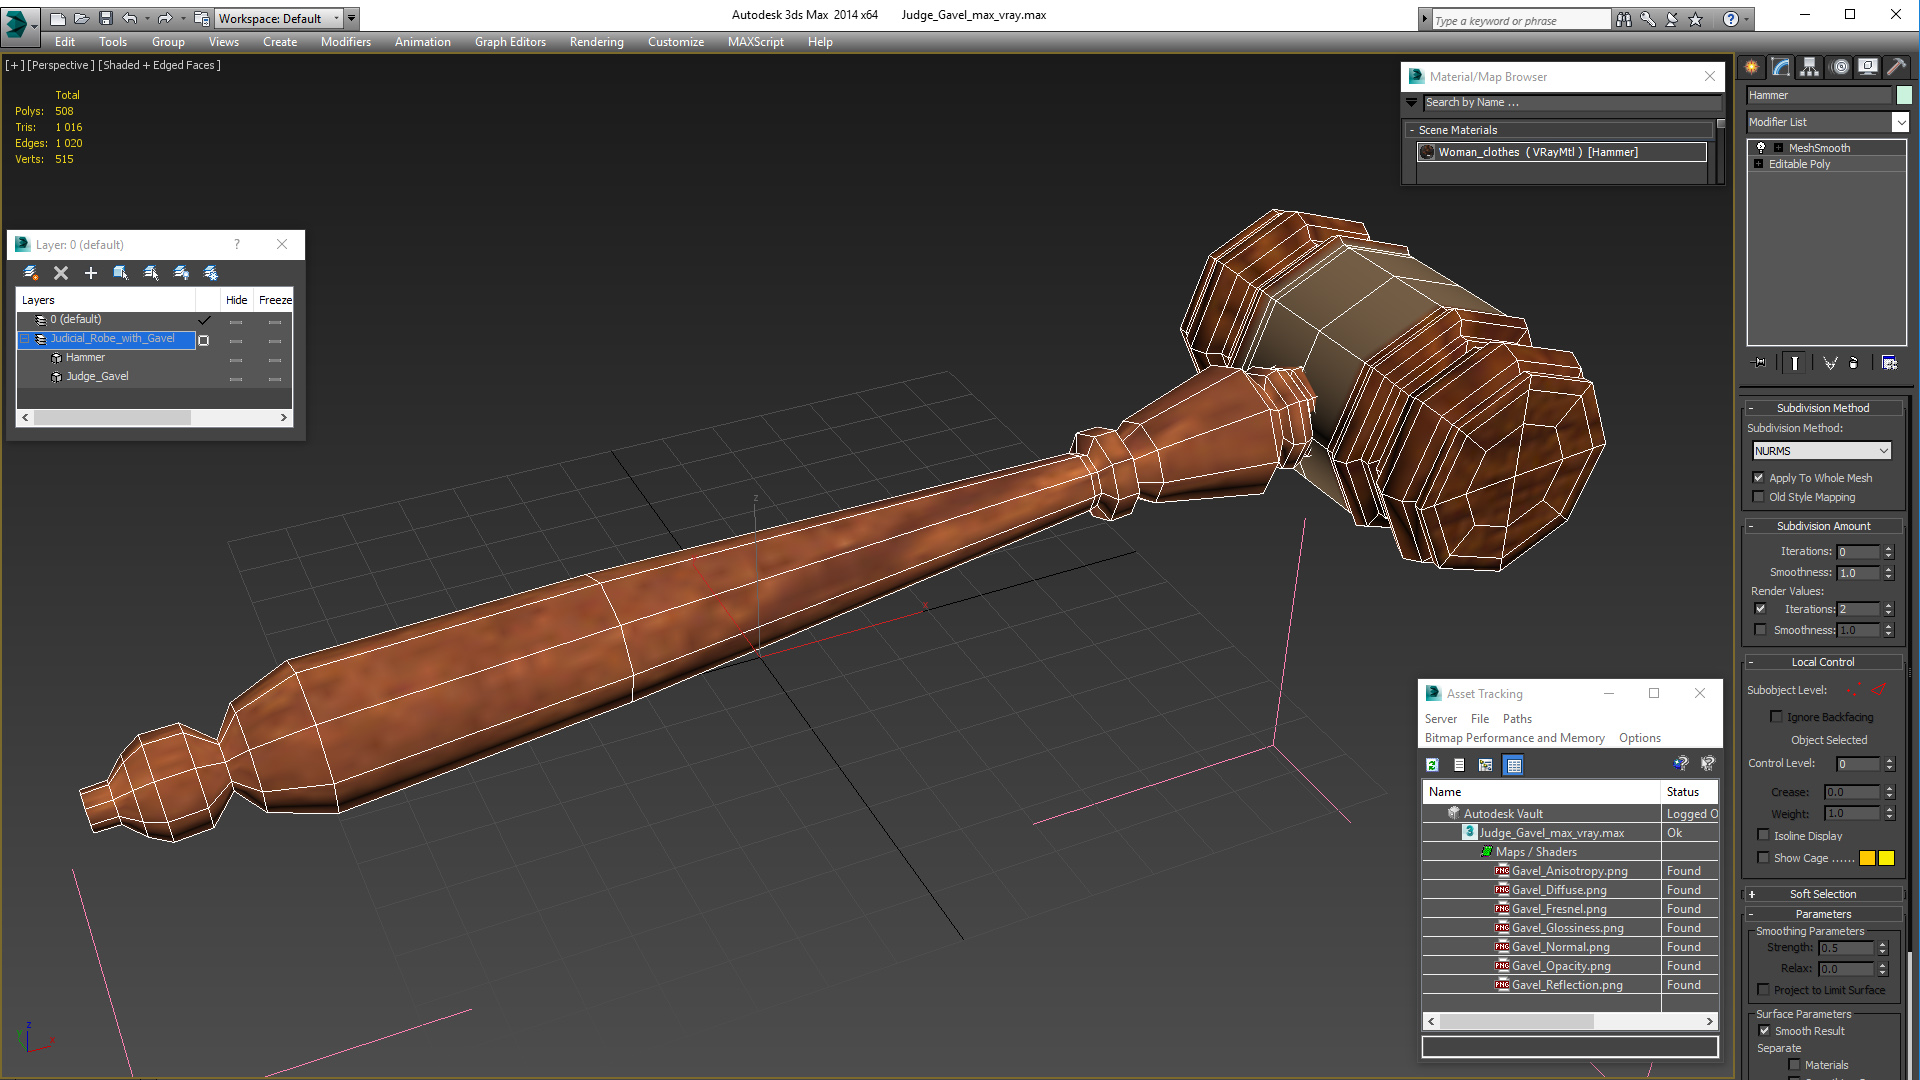The width and height of the screenshot is (1920, 1080).
Task: Enable Render Values Smoothness checkbox
Action: (1761, 630)
